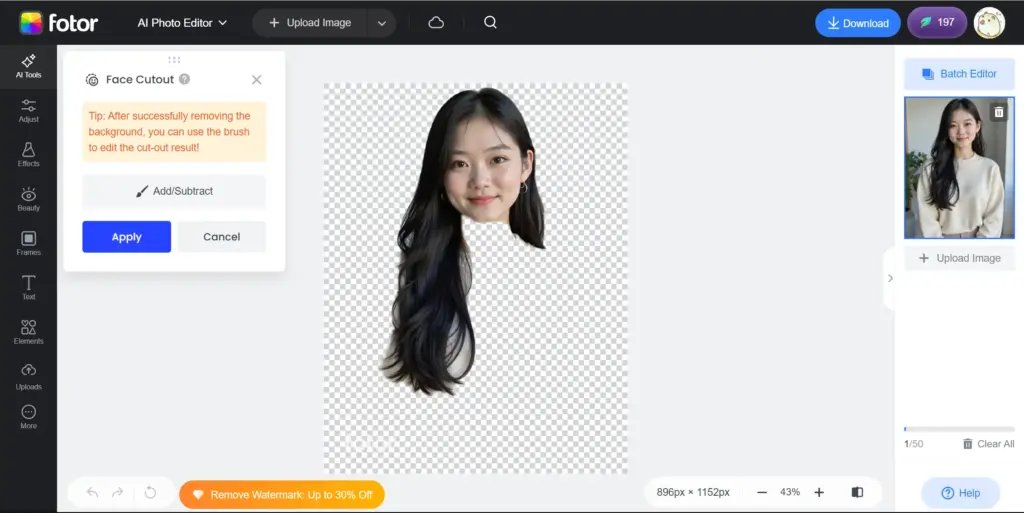Click the Fotor logo
Image resolution: width=1024 pixels, height=513 pixels.
[59, 23]
